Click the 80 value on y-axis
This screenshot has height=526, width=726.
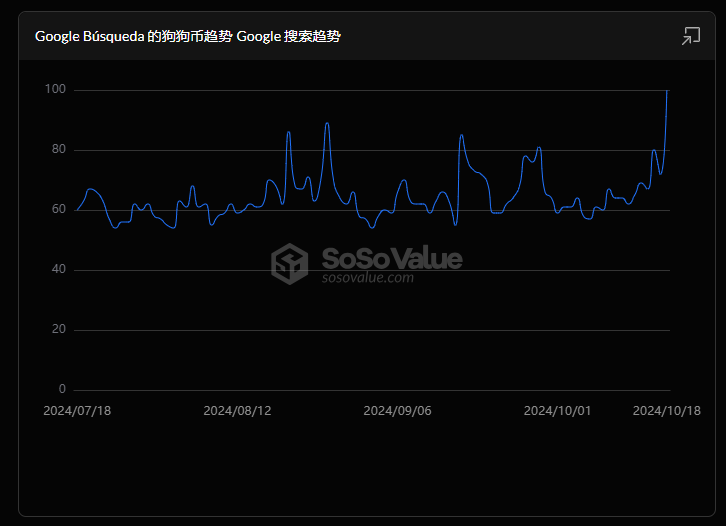click(58, 150)
